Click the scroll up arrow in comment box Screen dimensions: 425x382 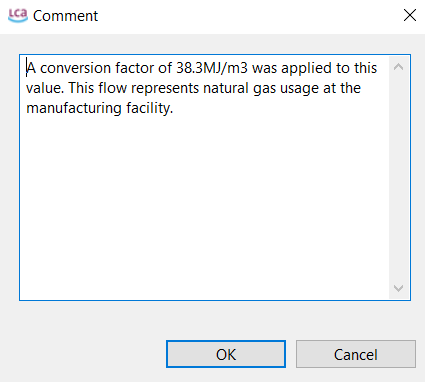coord(398,67)
